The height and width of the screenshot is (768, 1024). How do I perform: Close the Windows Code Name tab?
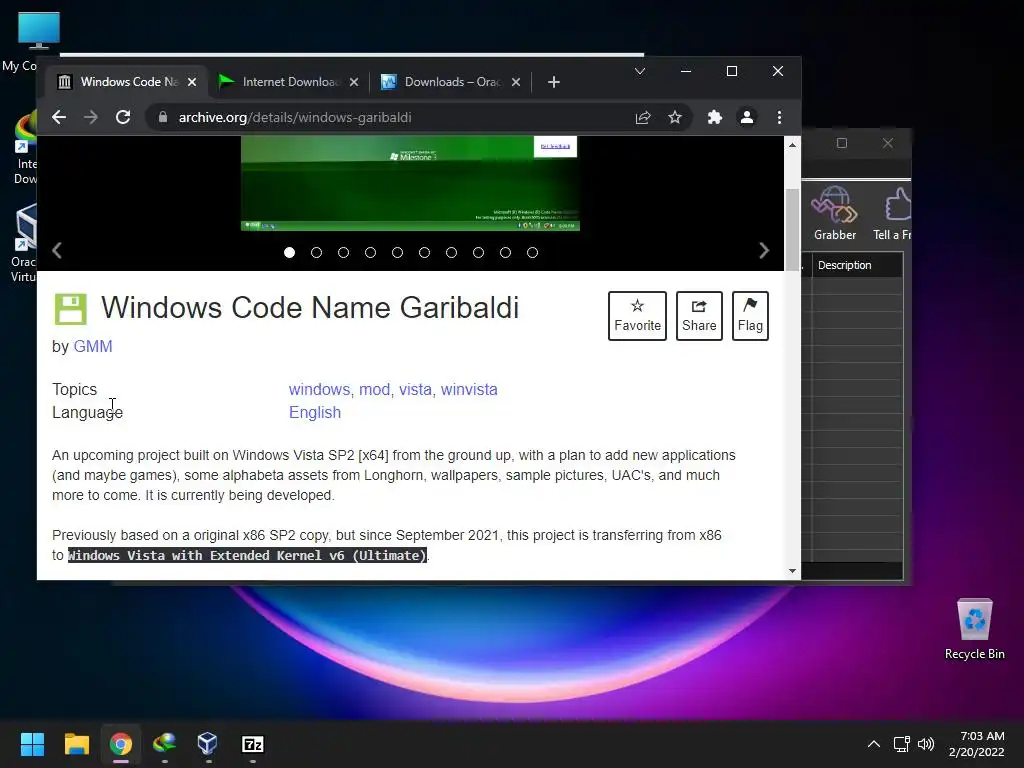[192, 82]
